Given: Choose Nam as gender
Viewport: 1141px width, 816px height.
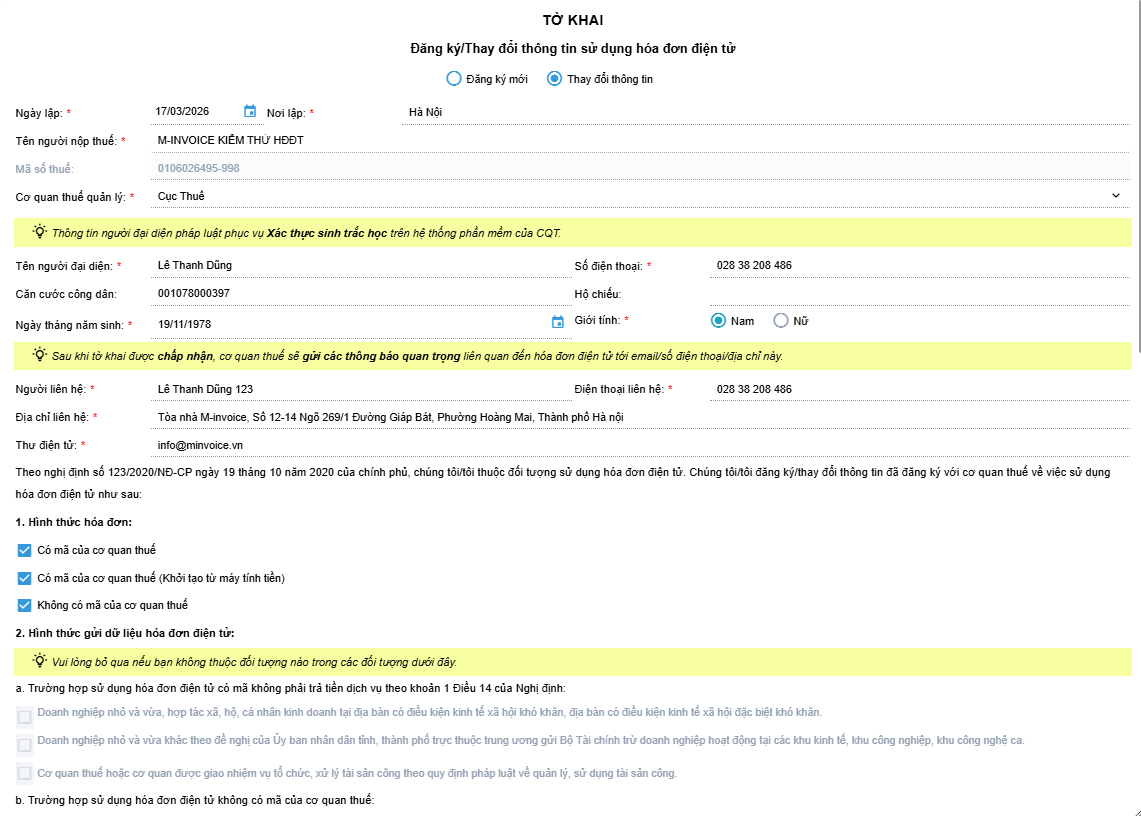Looking at the screenshot, I should tap(718, 321).
